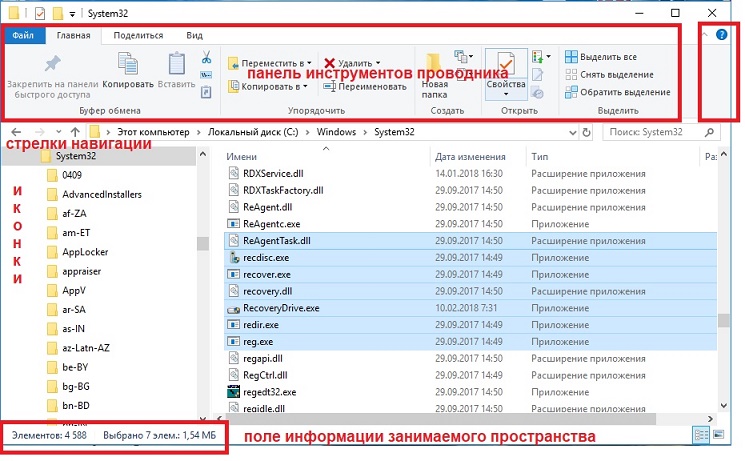The image size is (745, 461).
Task: Click the horizontal scrollbar in the file list
Action: (439, 418)
